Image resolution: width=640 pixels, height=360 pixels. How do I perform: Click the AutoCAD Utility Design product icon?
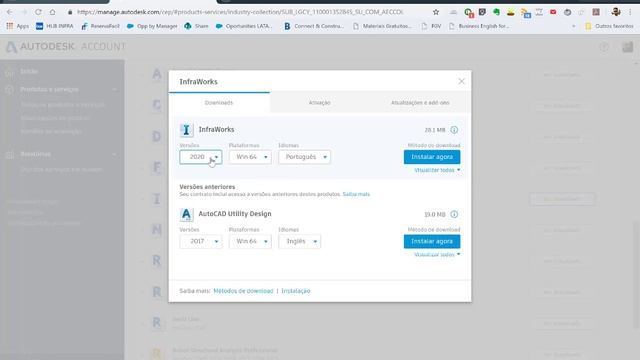[x=187, y=214]
